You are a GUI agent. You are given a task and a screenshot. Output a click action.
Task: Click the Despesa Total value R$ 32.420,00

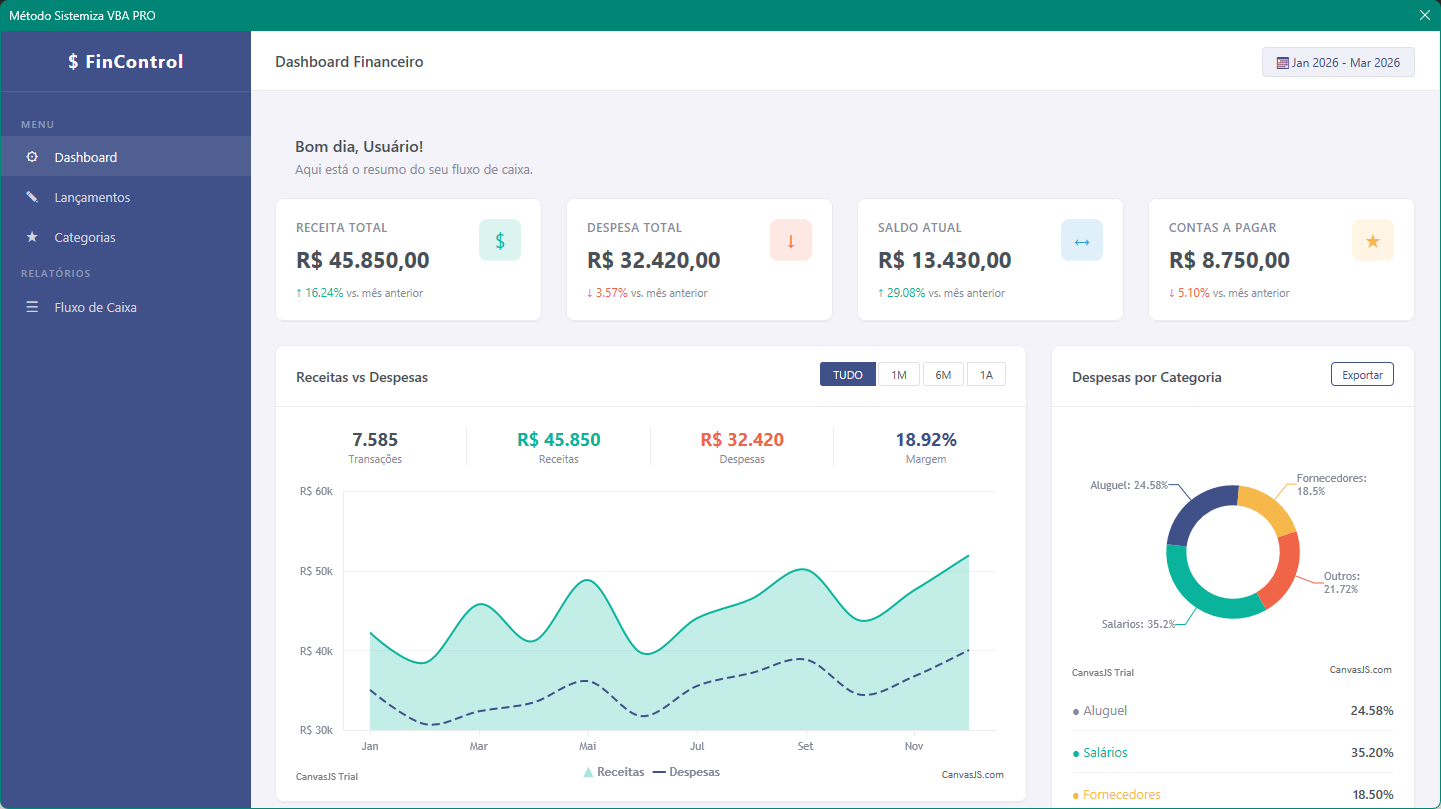(x=654, y=260)
